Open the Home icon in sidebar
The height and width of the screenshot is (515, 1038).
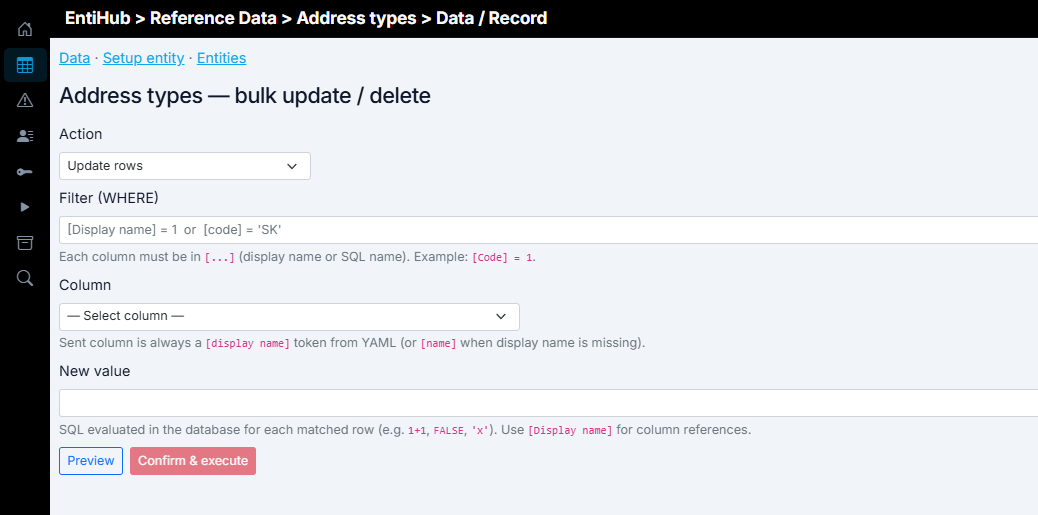coord(24,29)
